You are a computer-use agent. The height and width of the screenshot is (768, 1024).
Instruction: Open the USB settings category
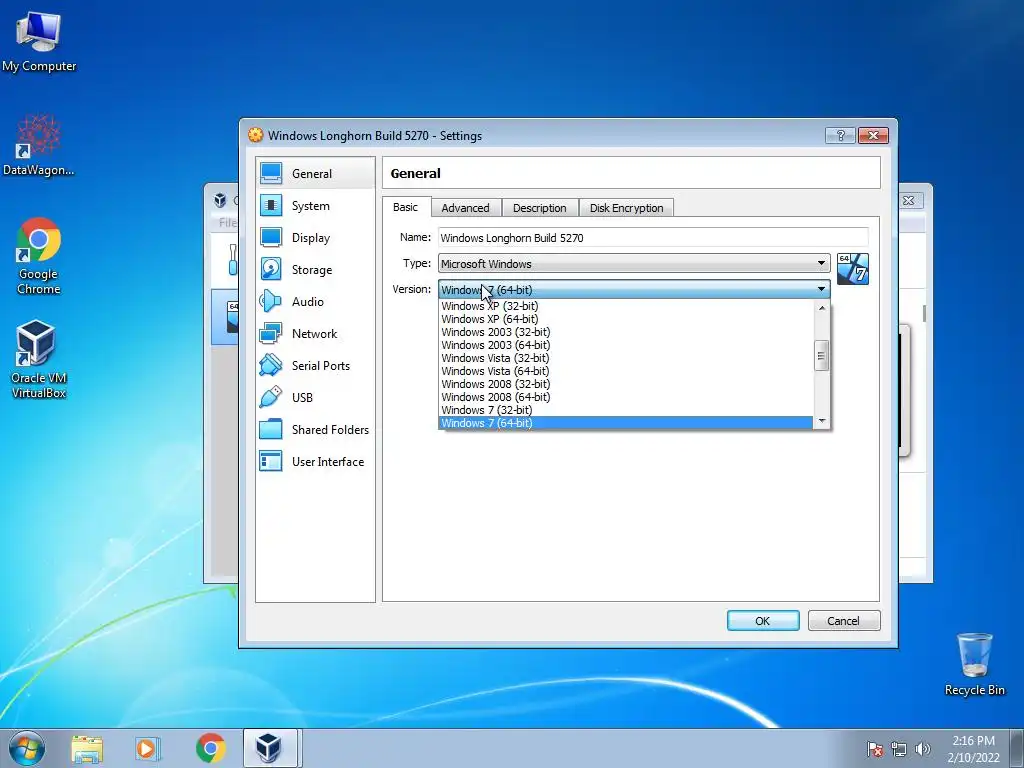(x=315, y=398)
